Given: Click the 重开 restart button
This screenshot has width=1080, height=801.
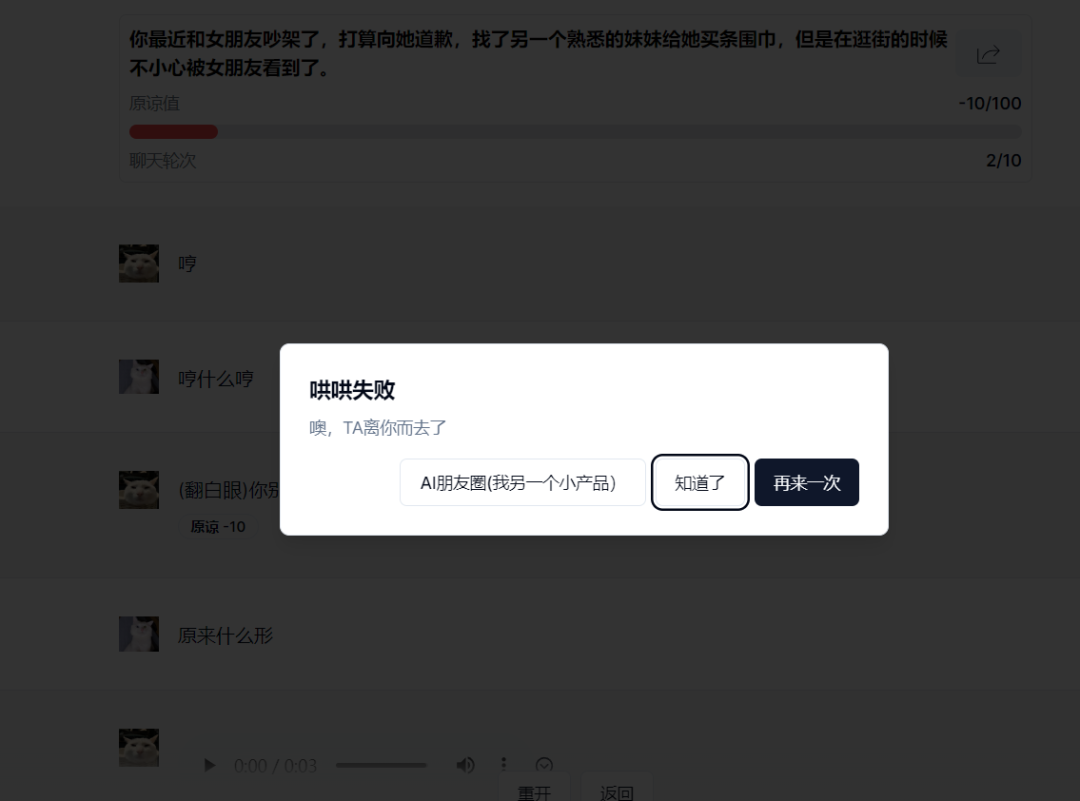Looking at the screenshot, I should [534, 792].
